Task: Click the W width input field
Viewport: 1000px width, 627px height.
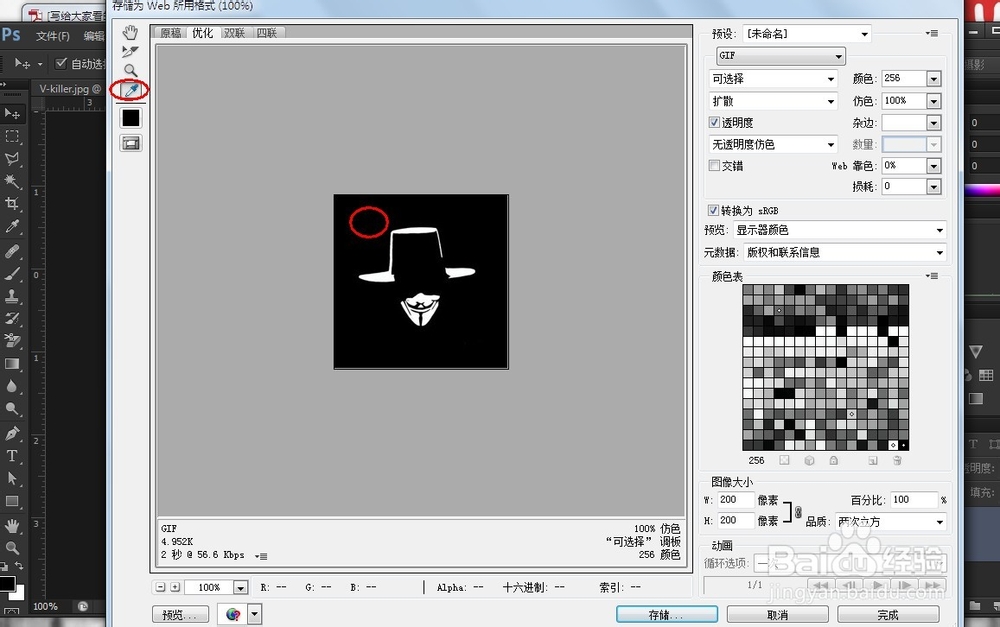Action: [x=736, y=500]
